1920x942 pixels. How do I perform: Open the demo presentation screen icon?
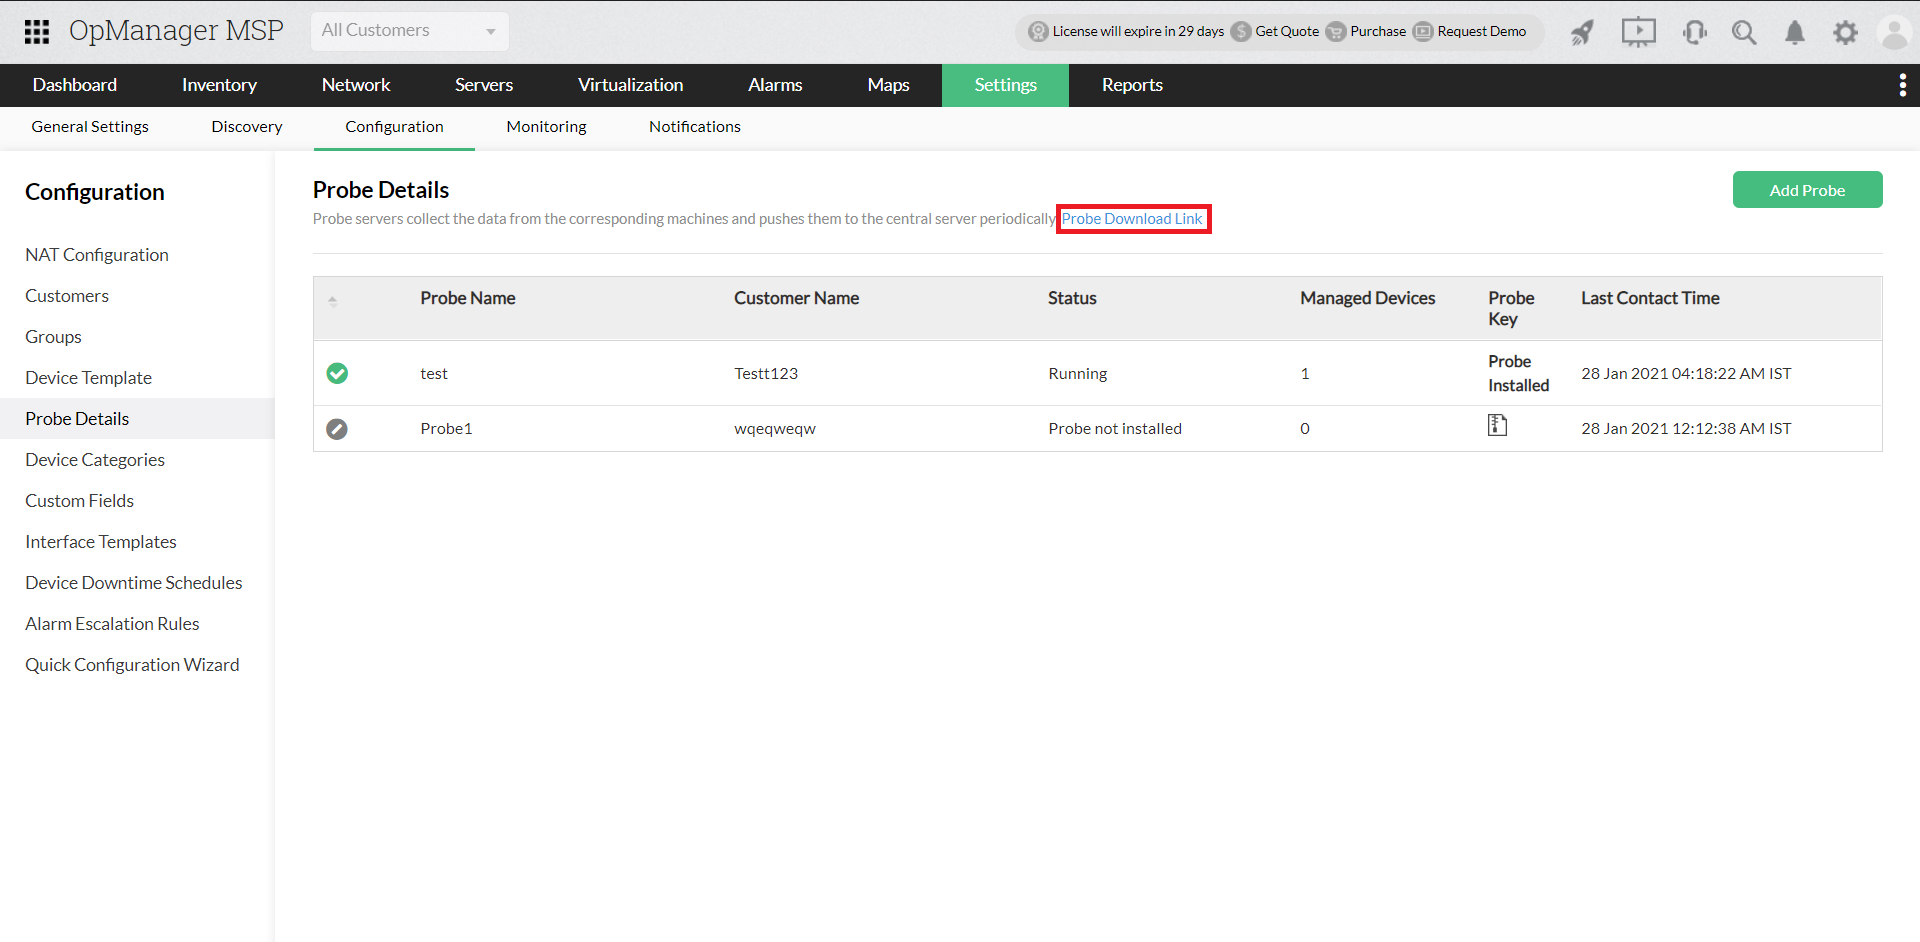pyautogui.click(x=1638, y=32)
